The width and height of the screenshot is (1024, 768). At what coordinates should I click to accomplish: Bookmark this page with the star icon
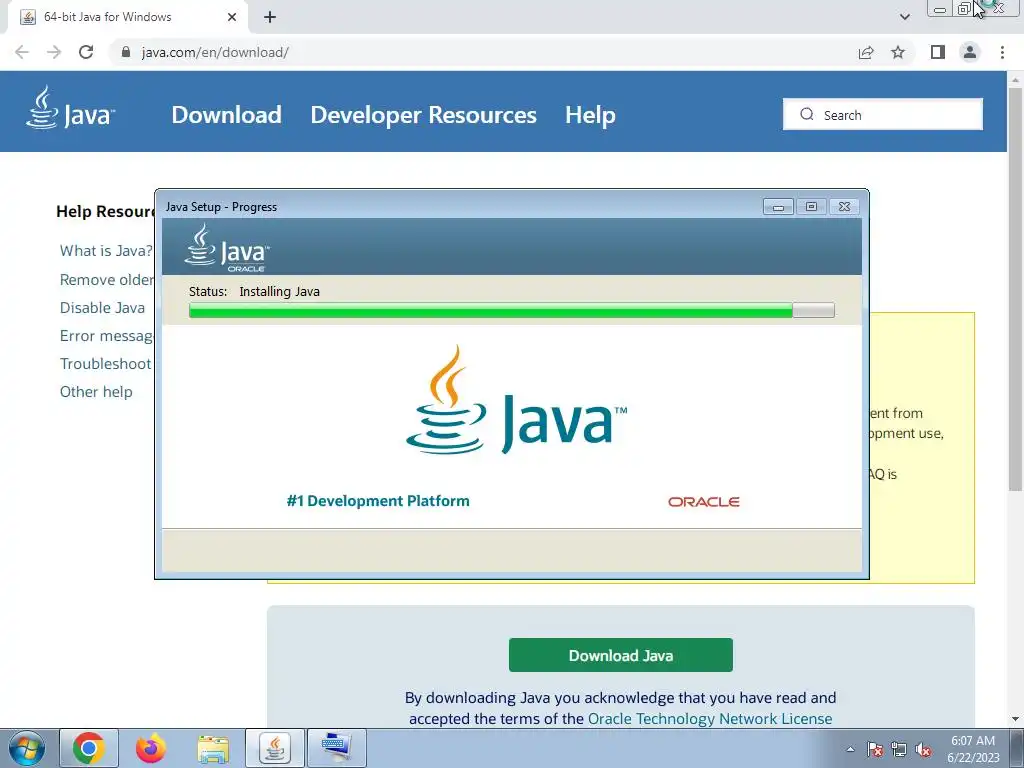(898, 52)
